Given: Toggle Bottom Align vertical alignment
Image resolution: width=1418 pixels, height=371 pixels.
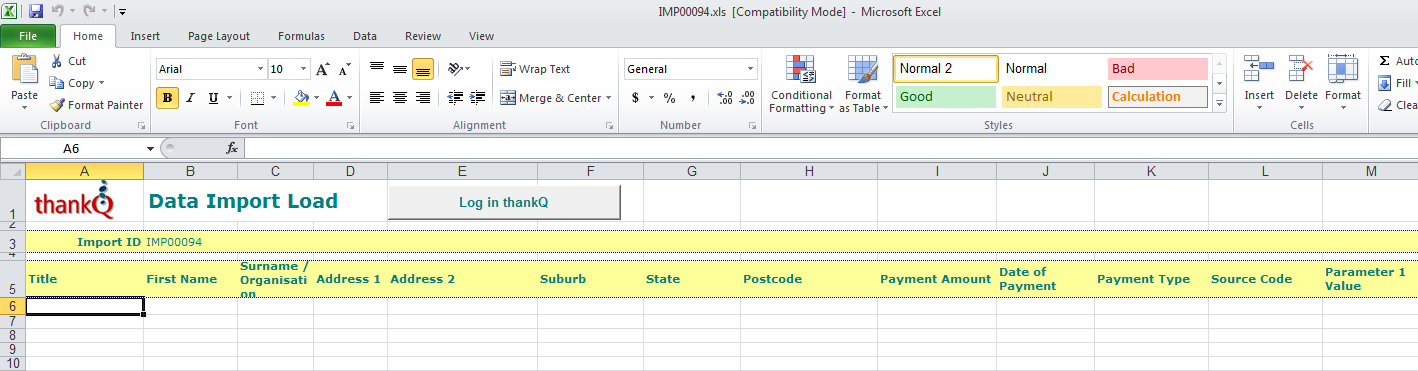Looking at the screenshot, I should 423,69.
